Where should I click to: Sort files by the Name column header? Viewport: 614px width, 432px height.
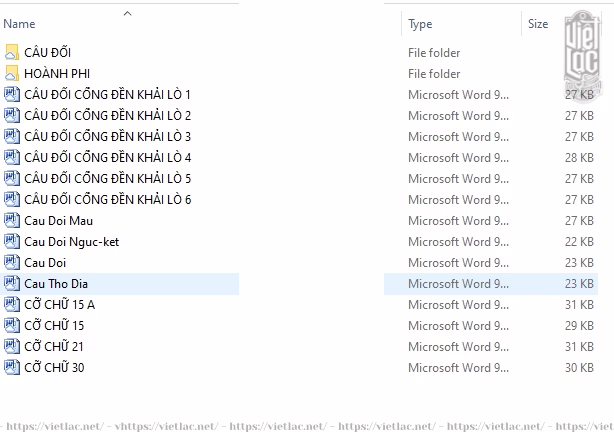tap(20, 24)
